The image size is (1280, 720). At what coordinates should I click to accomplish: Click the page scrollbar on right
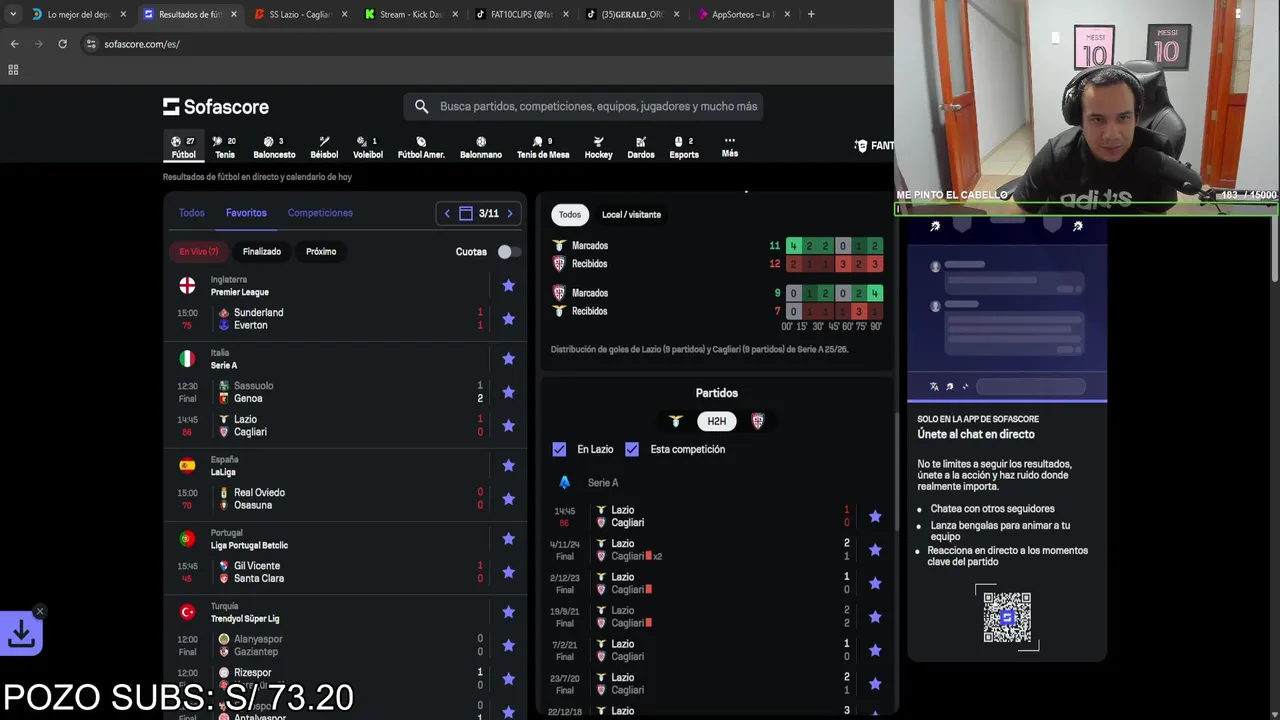click(x=1275, y=250)
